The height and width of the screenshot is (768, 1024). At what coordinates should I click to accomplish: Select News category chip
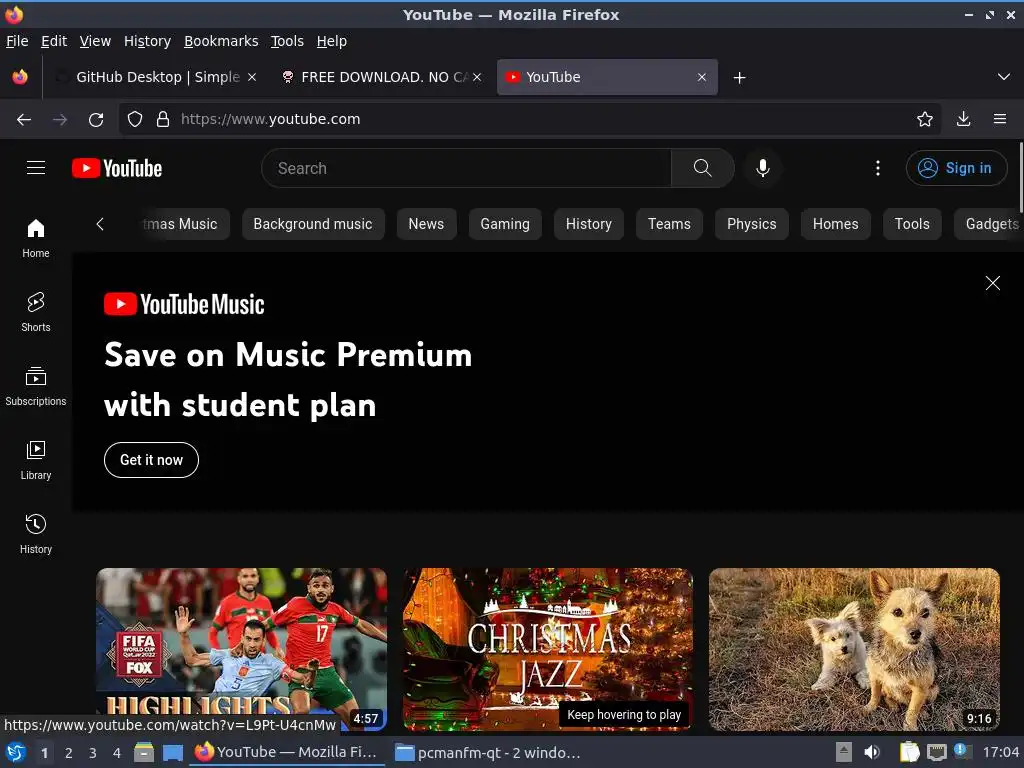tap(426, 224)
